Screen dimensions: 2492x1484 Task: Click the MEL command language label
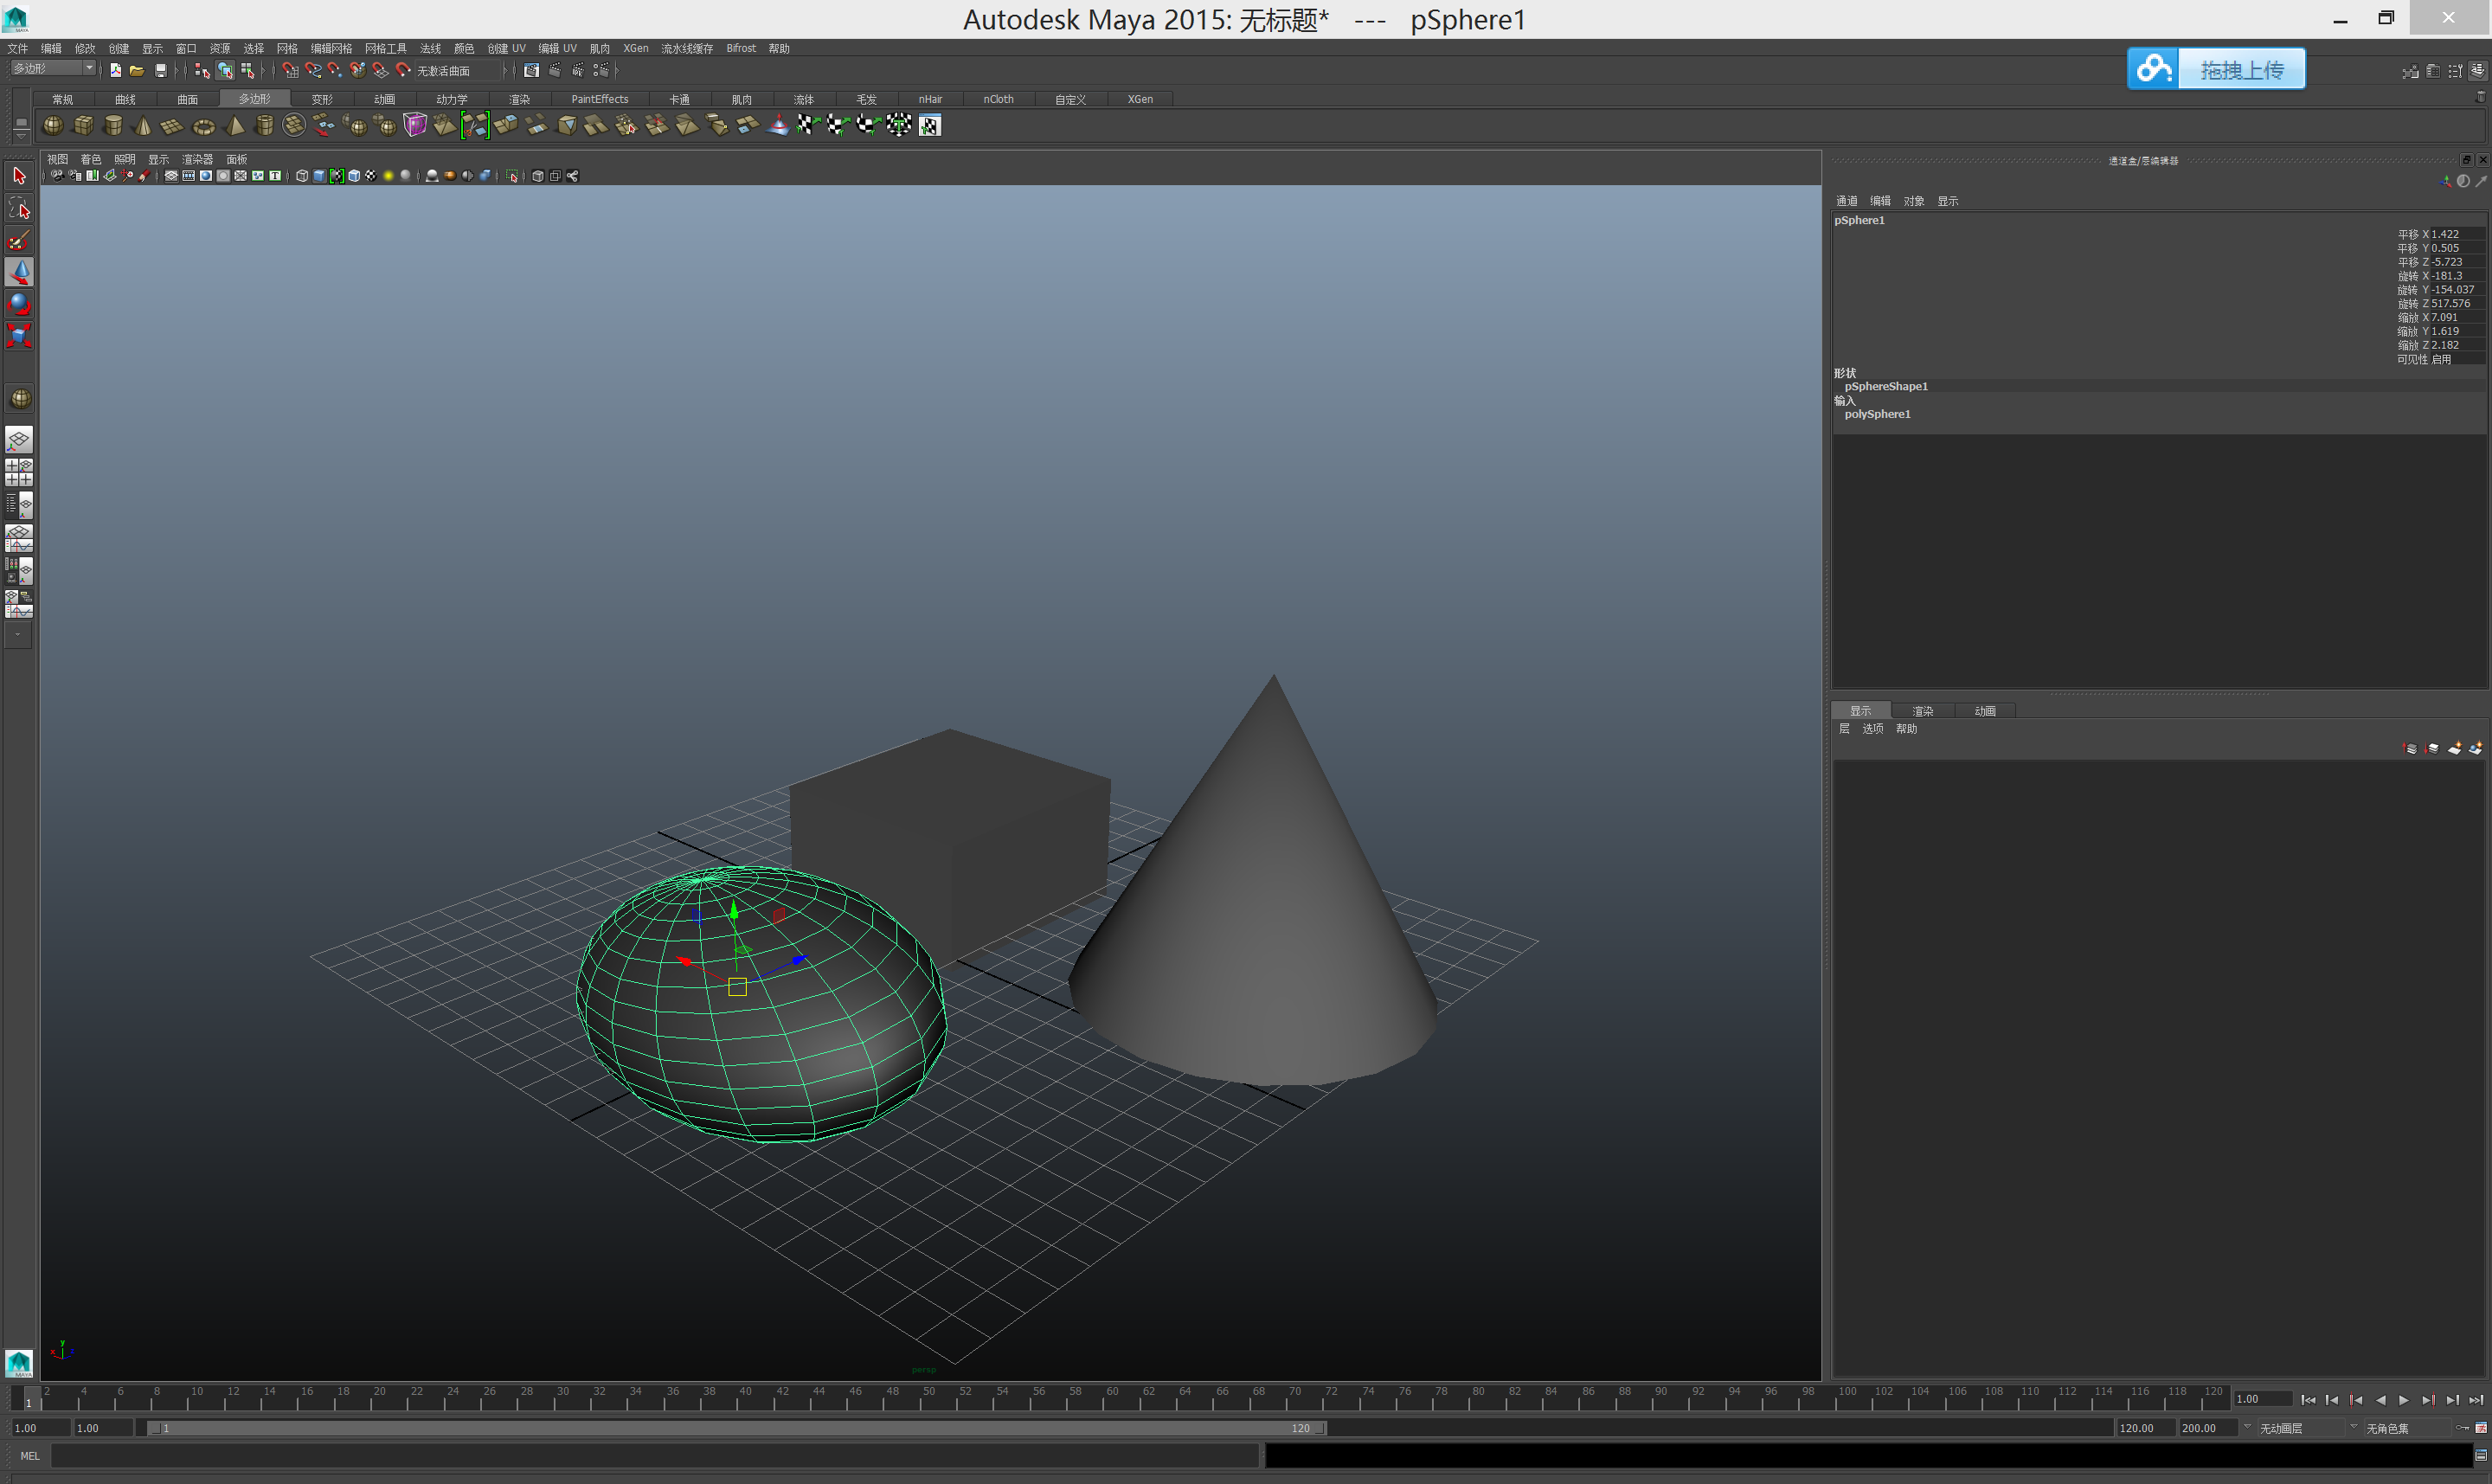click(30, 1456)
